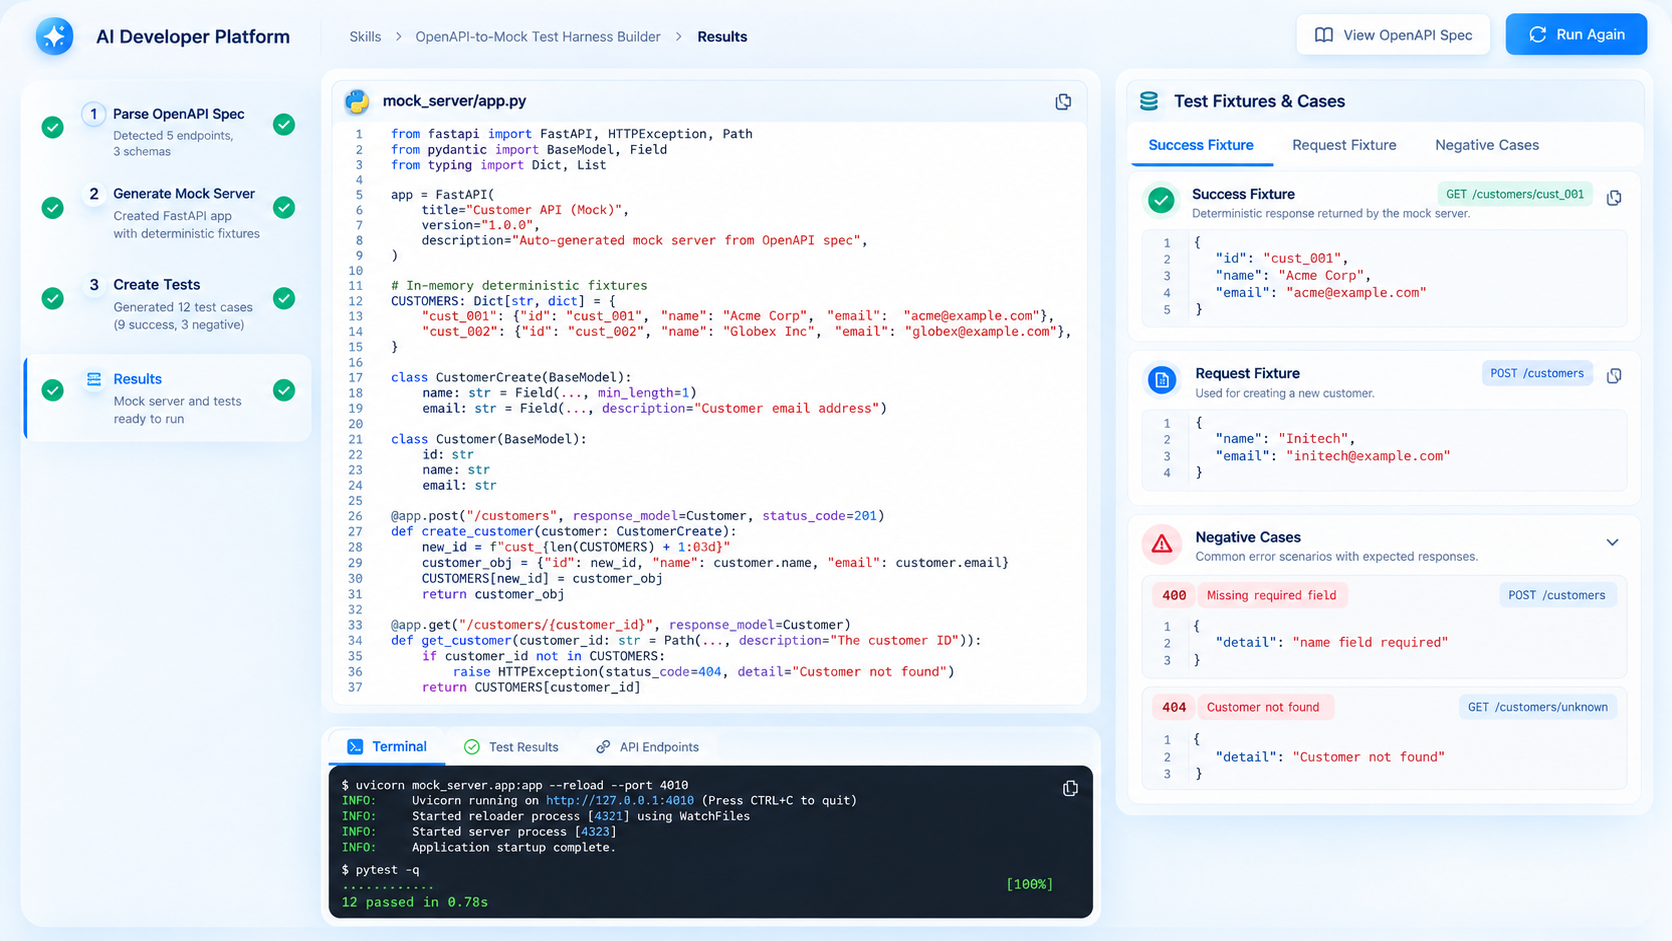The width and height of the screenshot is (1672, 941).
Task: Click the left green check beside Generate Mock Server
Action: (53, 208)
